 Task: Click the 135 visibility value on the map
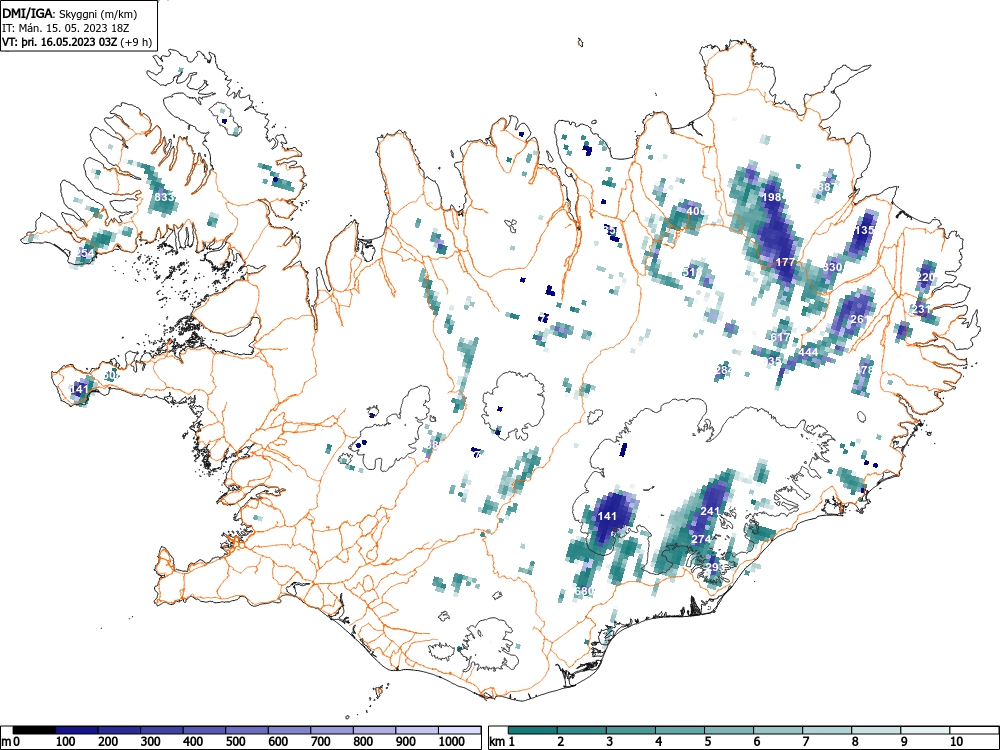(864, 230)
